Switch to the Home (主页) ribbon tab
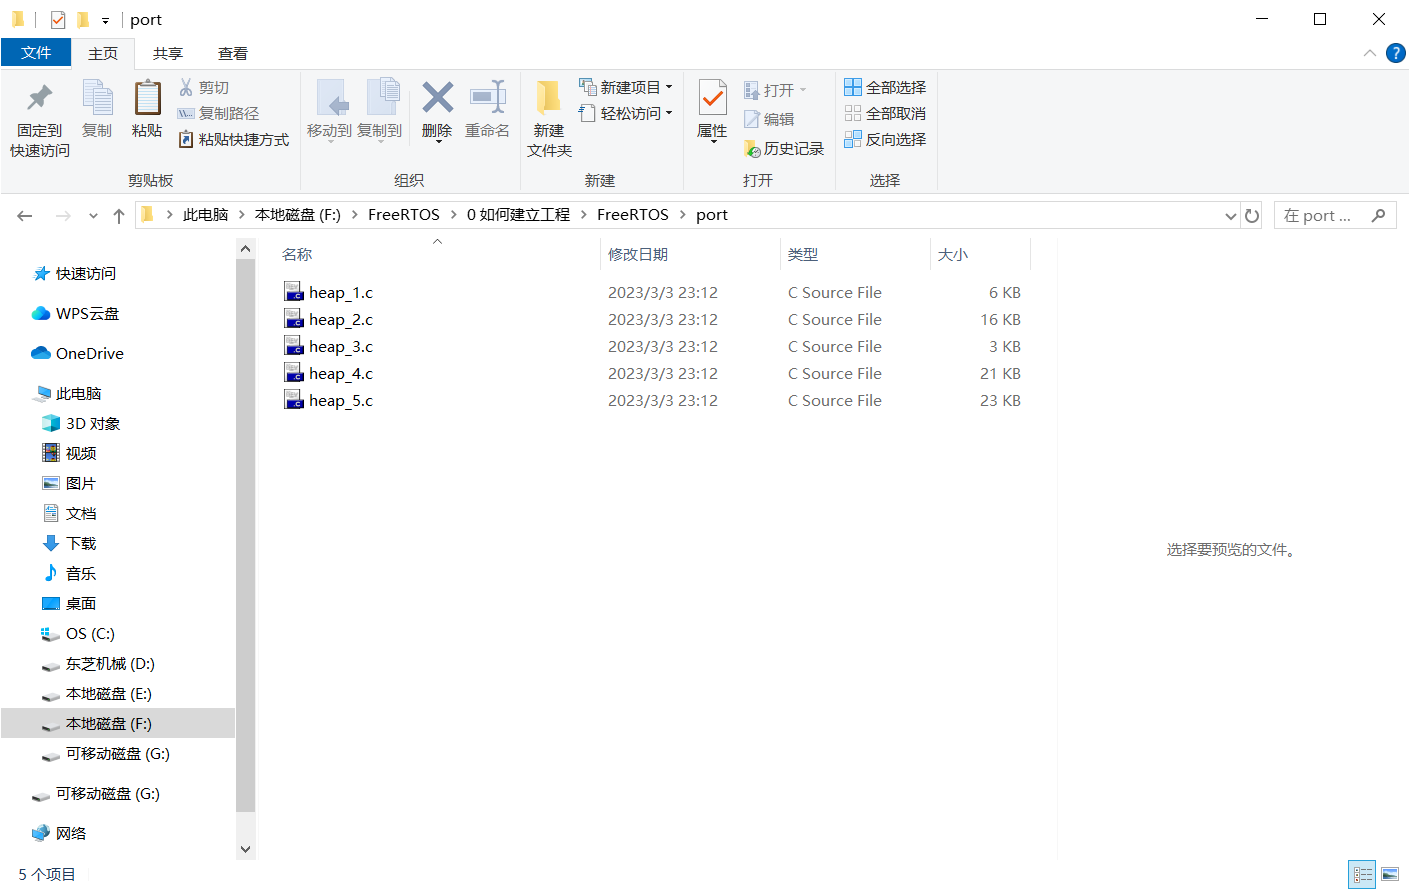The height and width of the screenshot is (890, 1410). (103, 54)
